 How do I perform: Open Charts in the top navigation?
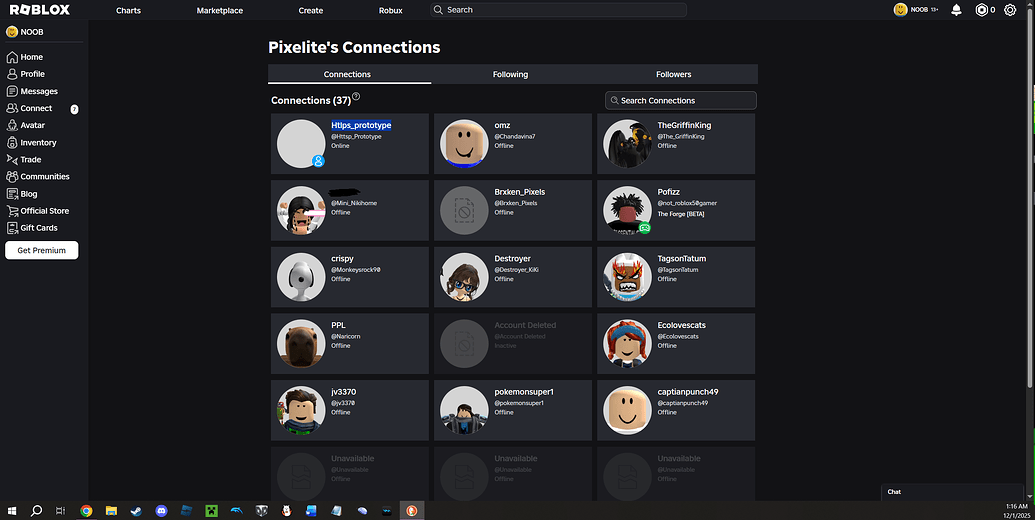pyautogui.click(x=128, y=11)
